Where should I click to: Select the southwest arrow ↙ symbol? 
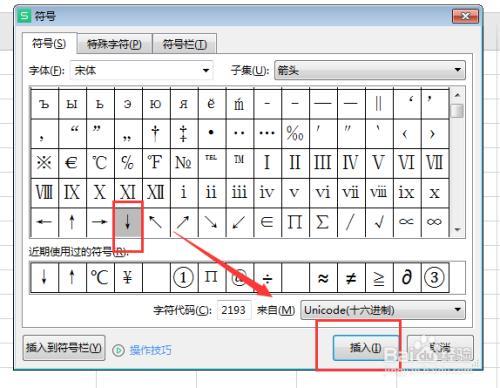click(x=239, y=222)
